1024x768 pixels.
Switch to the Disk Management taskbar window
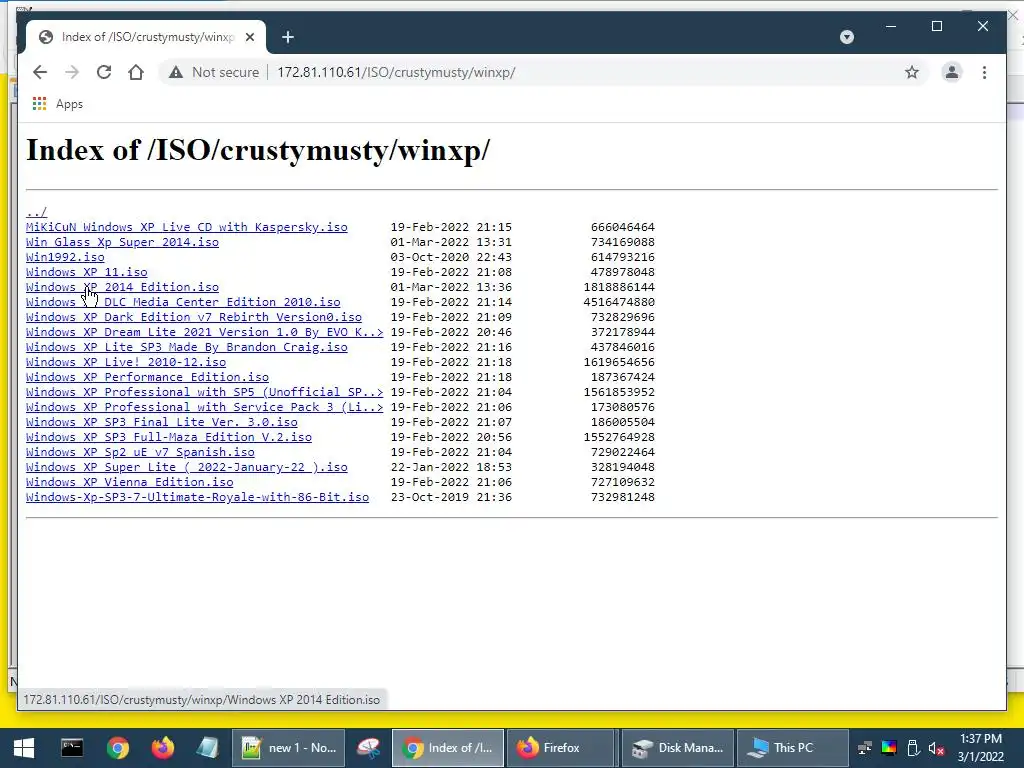click(x=678, y=748)
